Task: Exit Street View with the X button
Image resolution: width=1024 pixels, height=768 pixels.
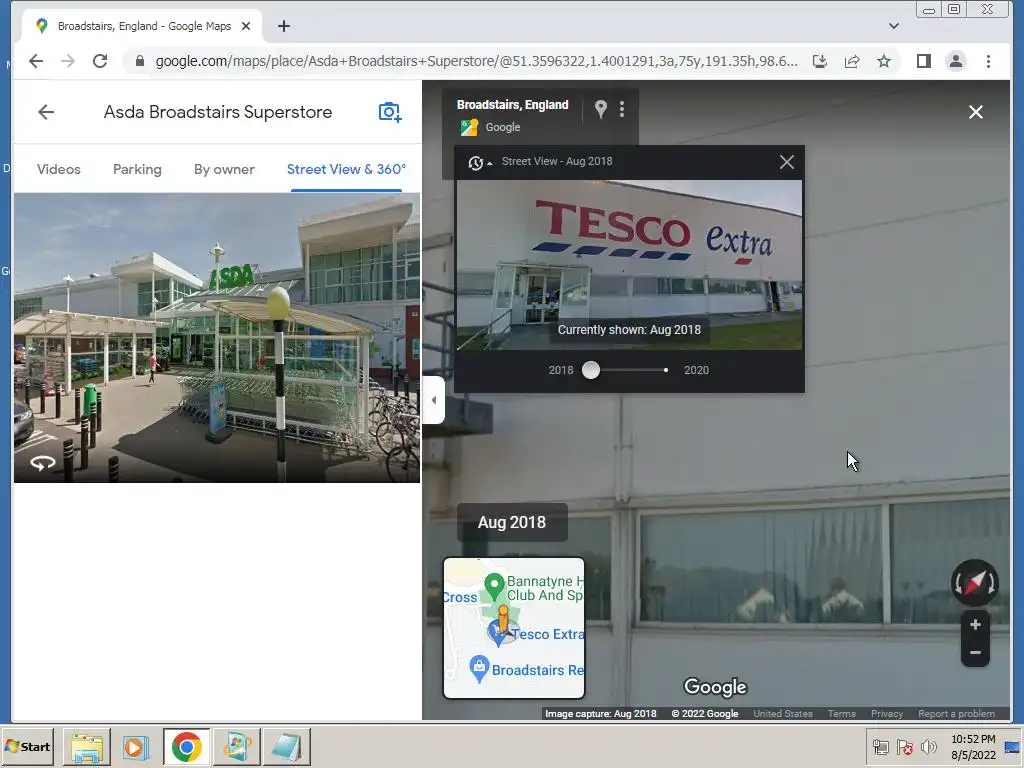Action: 976,112
